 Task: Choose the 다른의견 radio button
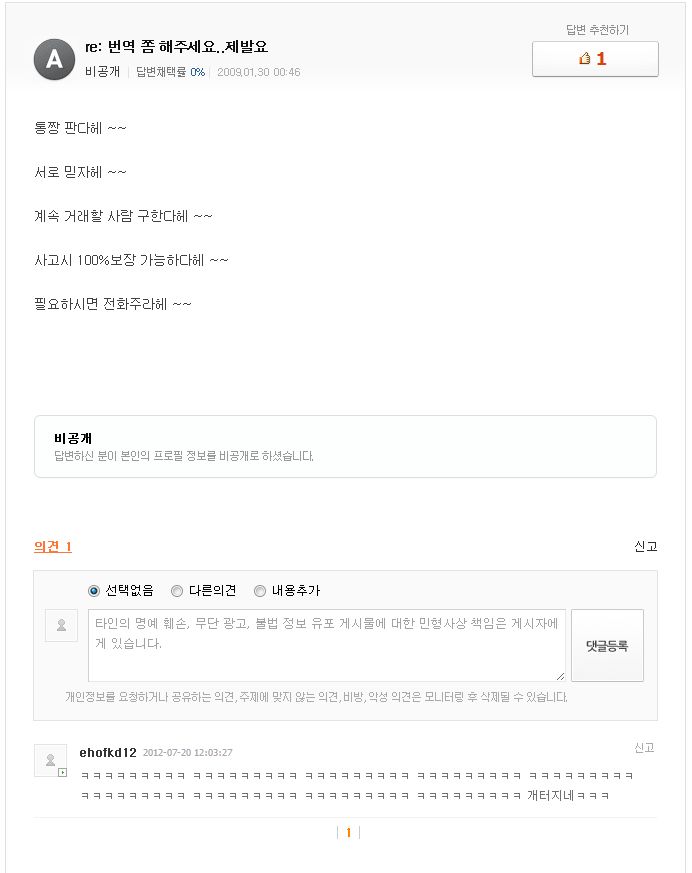(177, 591)
